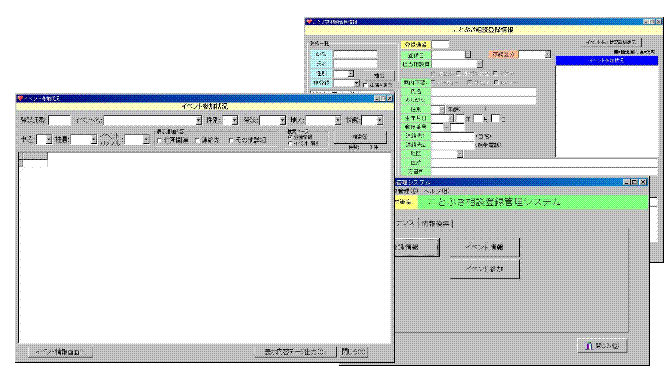Maximize the event participation front window
The image size is (668, 371).
pyautogui.click(x=383, y=98)
